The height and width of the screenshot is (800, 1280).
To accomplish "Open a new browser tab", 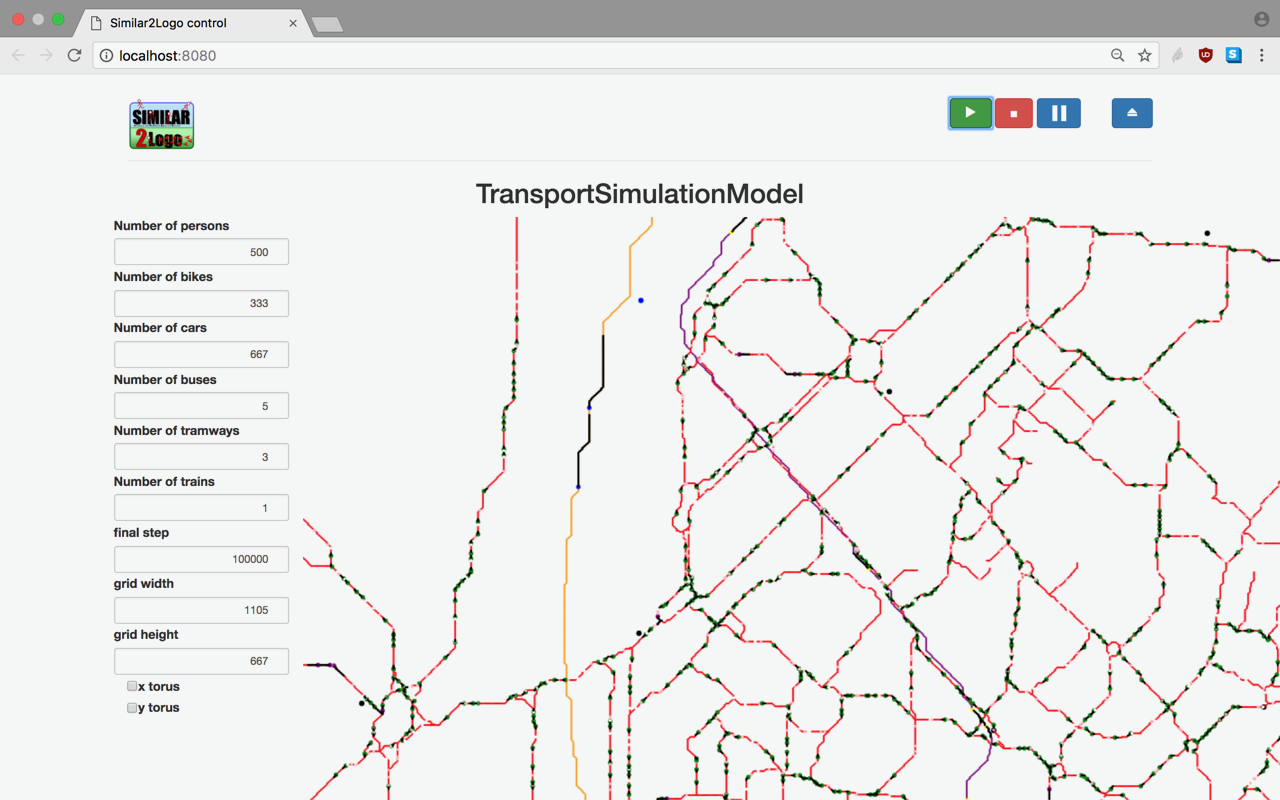I will pyautogui.click(x=327, y=24).
